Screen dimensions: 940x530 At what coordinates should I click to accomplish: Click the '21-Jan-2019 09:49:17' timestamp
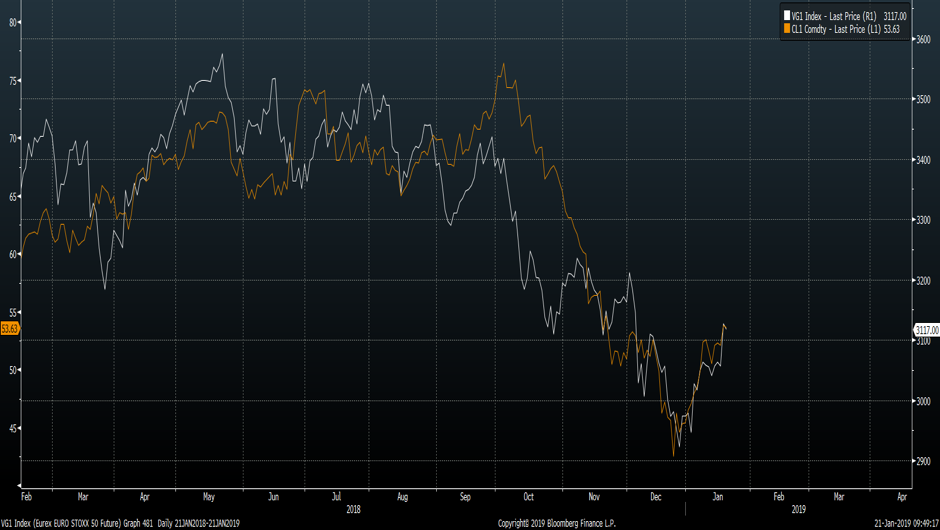906,524
